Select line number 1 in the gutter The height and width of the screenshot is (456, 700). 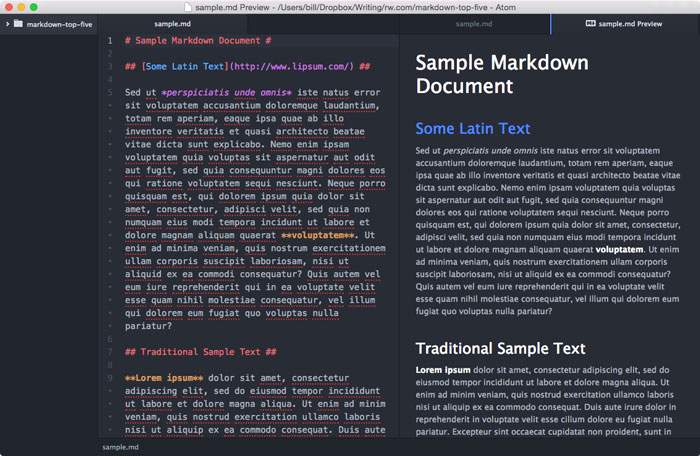110,41
